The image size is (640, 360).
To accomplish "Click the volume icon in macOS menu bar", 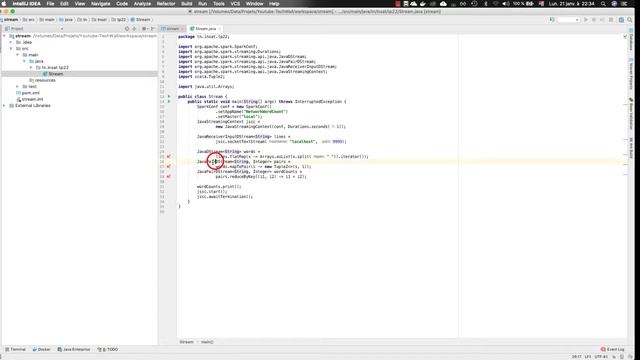I will (506, 4).
